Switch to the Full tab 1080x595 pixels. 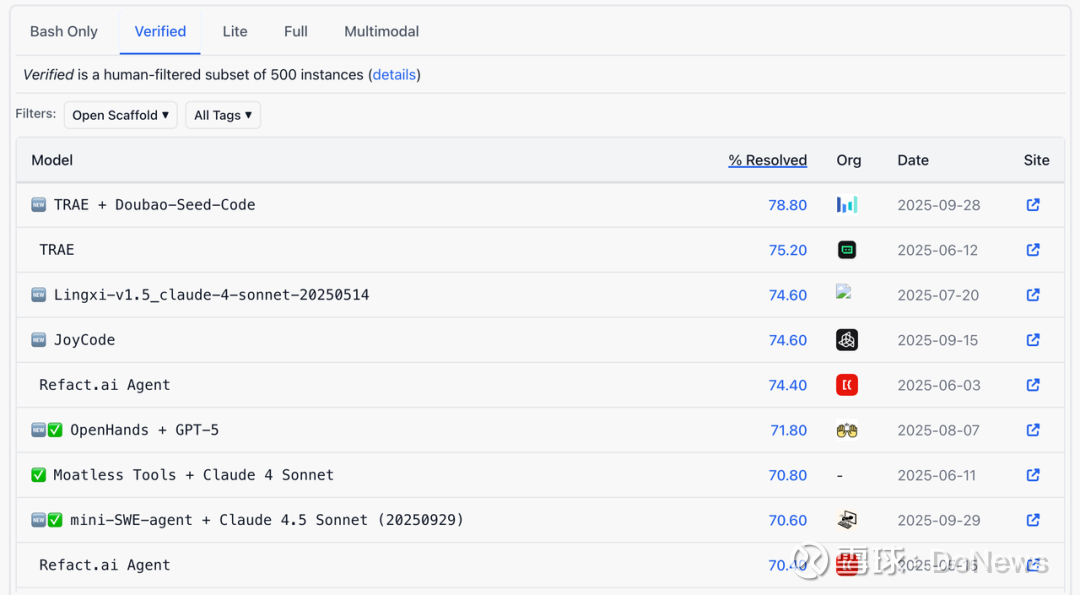pos(295,32)
